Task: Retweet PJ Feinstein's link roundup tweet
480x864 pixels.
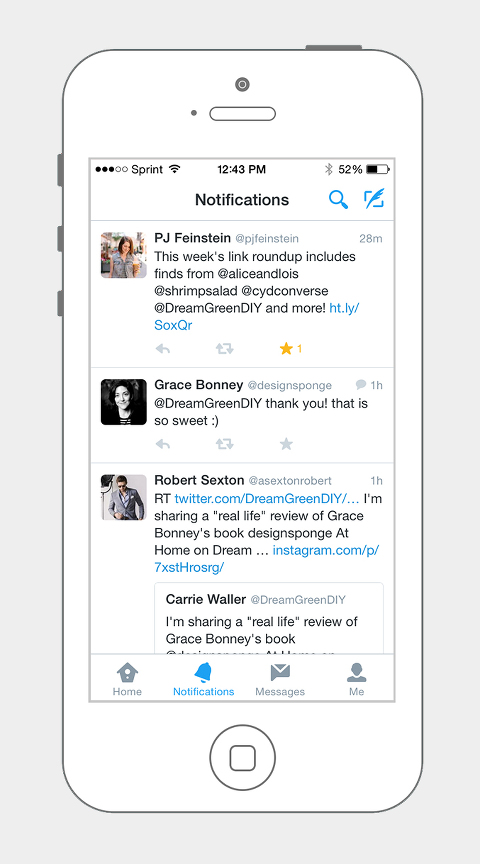Action: [224, 349]
